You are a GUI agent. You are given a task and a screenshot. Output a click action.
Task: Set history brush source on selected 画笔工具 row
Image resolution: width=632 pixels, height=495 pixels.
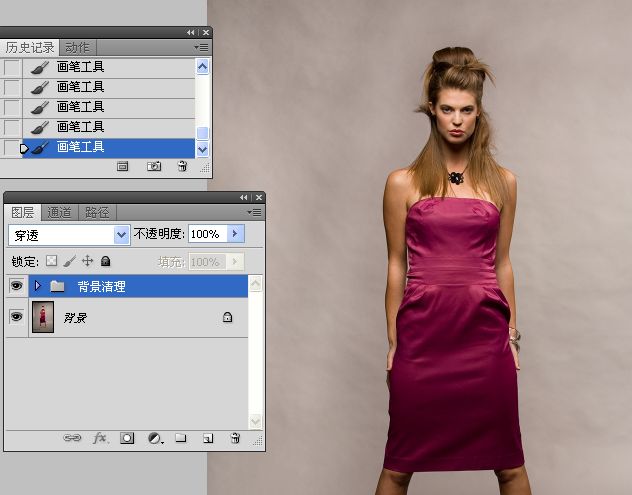click(x=10, y=148)
